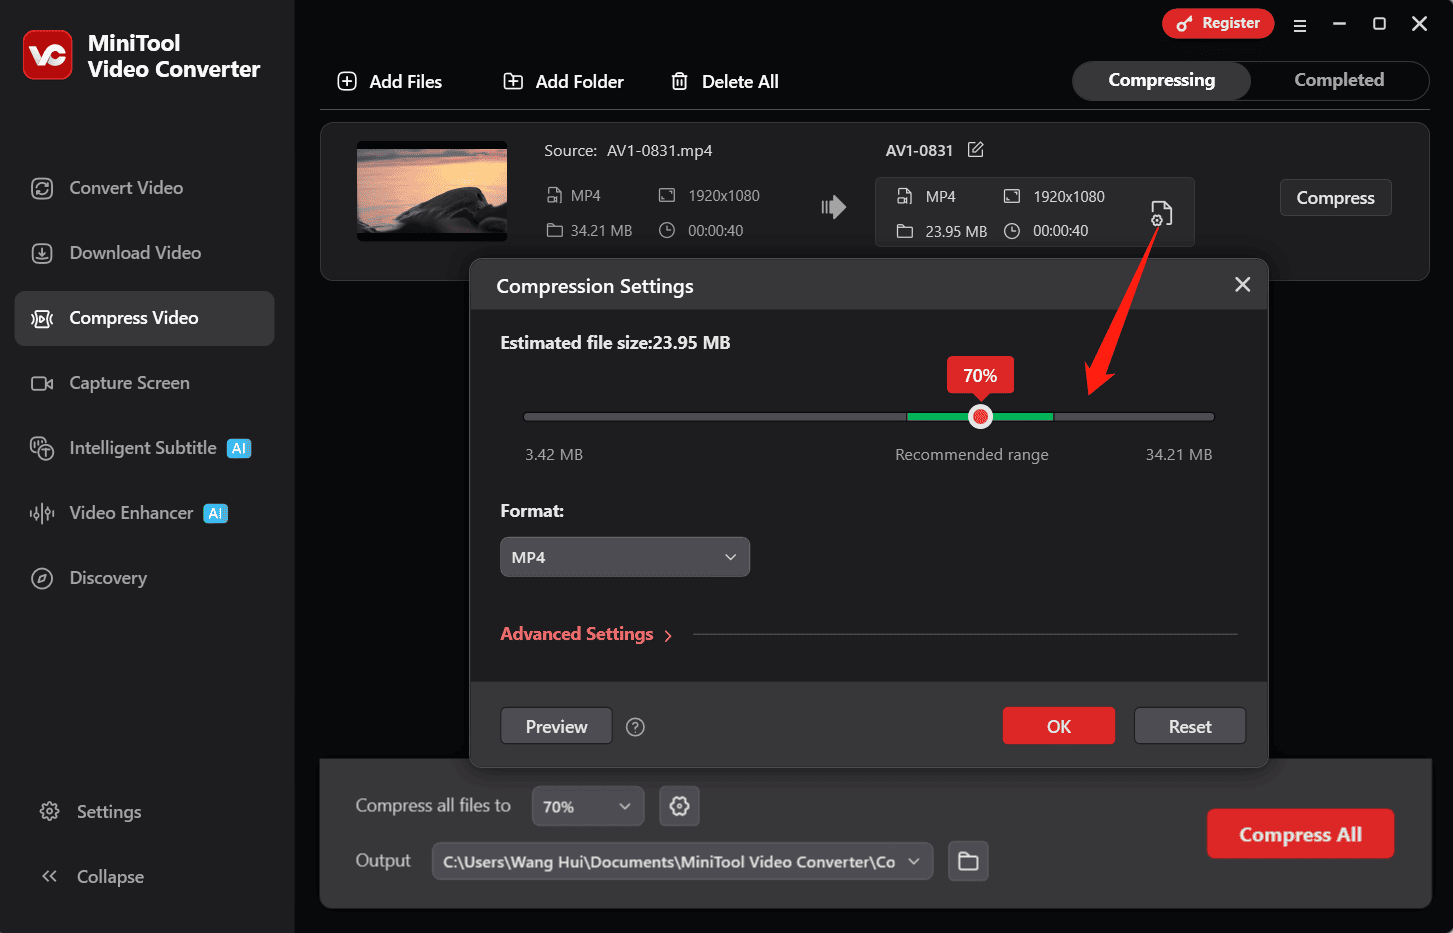Click the Preview button
Image resolution: width=1453 pixels, height=933 pixels.
click(556, 726)
